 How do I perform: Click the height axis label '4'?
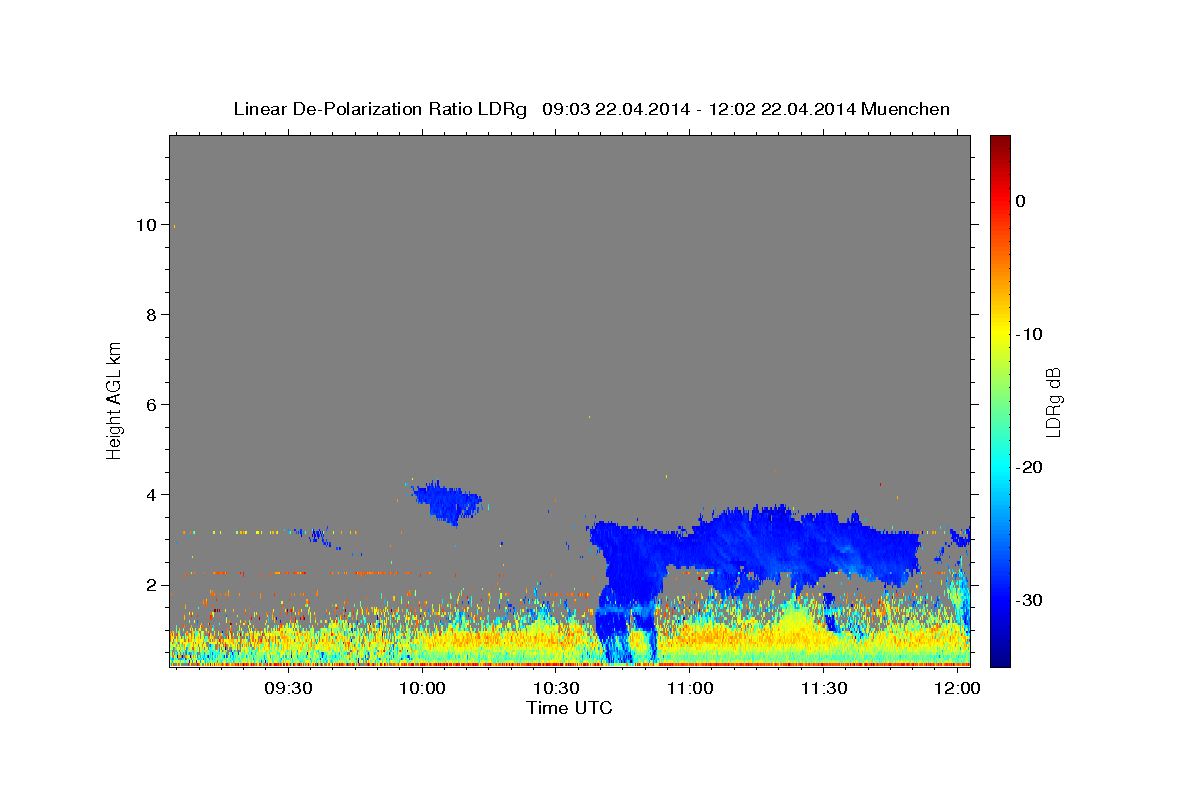tap(152, 494)
